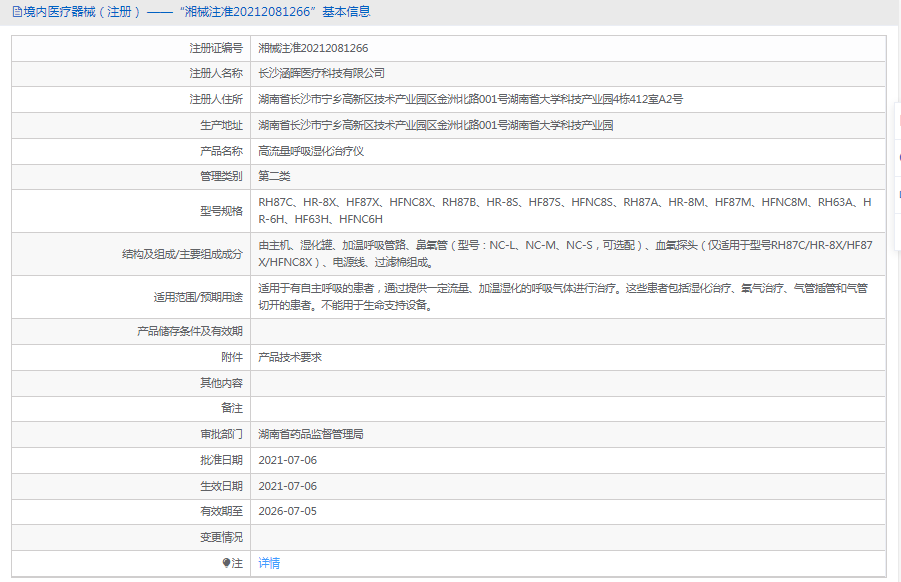The image size is (901, 582).
Task: Click the 其他内容 row label
Action: [x=221, y=383]
